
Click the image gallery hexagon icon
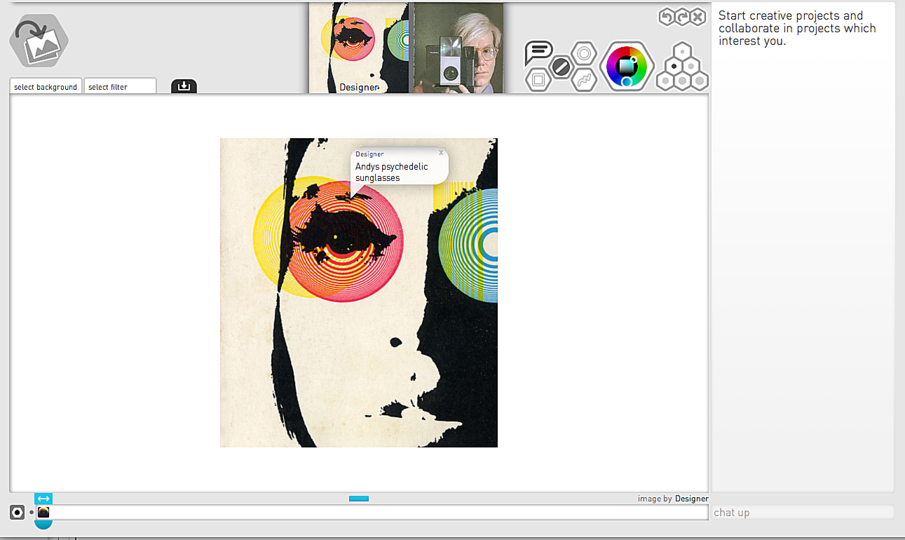[x=39, y=40]
